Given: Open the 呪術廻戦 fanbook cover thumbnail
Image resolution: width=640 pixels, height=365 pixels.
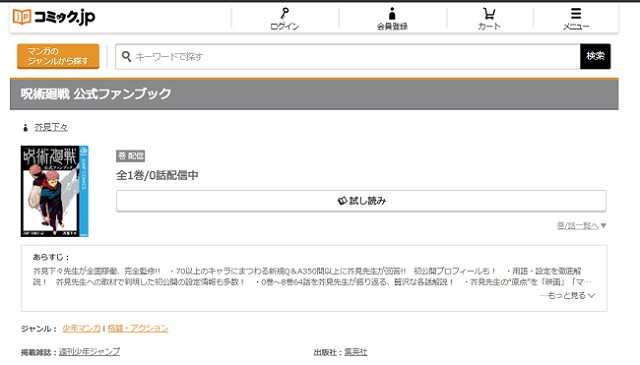Looking at the screenshot, I should pos(55,191).
